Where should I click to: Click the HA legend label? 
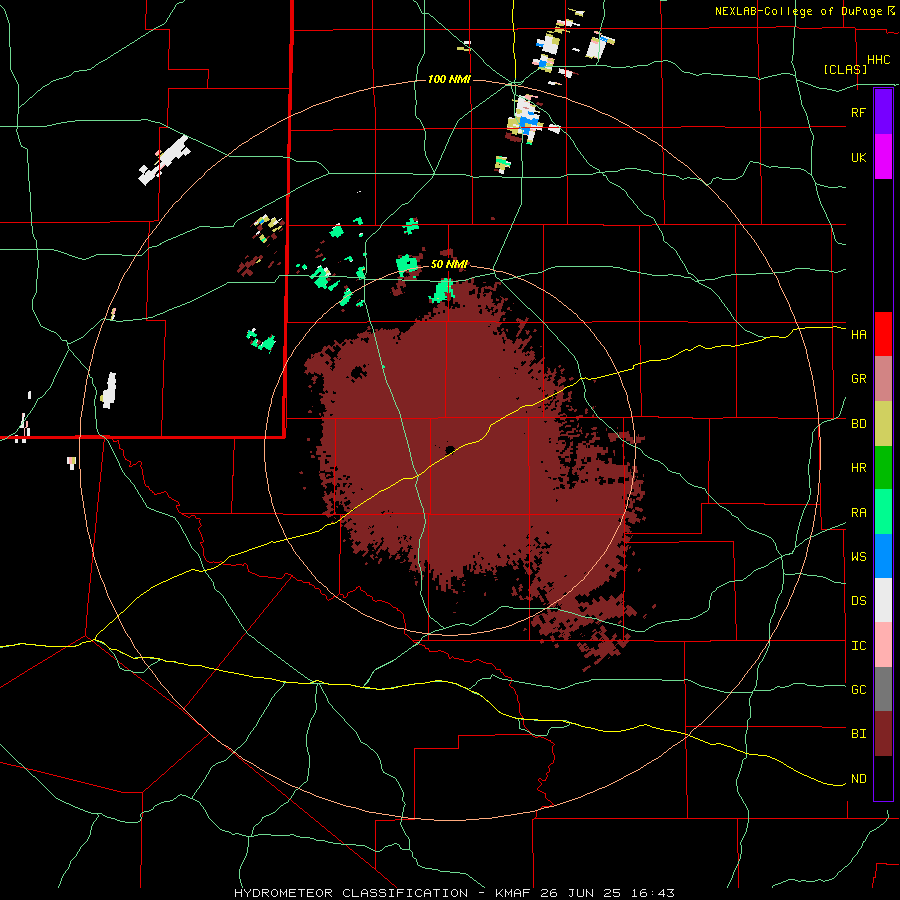click(x=858, y=335)
